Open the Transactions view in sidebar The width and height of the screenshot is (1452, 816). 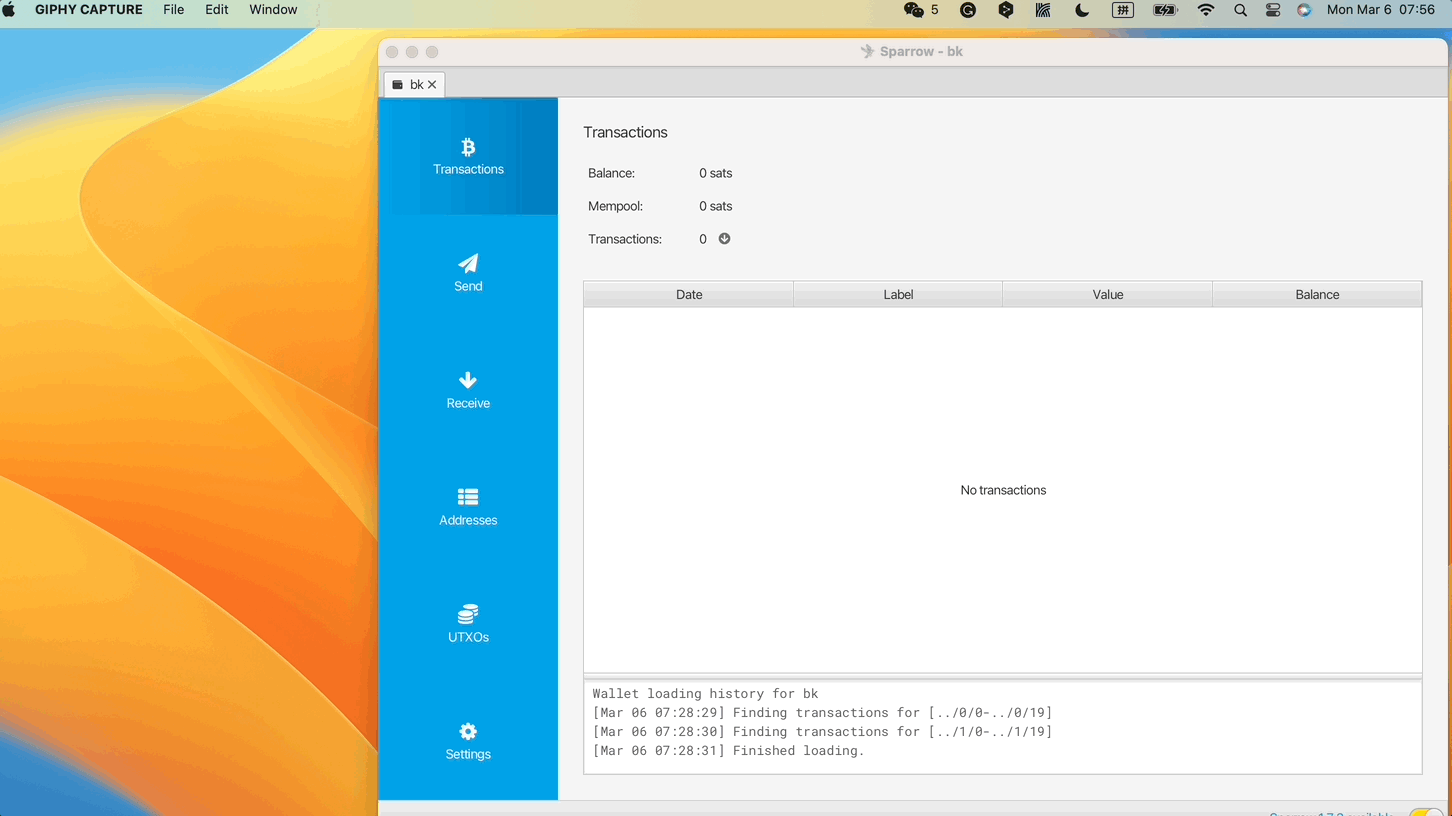click(x=468, y=157)
